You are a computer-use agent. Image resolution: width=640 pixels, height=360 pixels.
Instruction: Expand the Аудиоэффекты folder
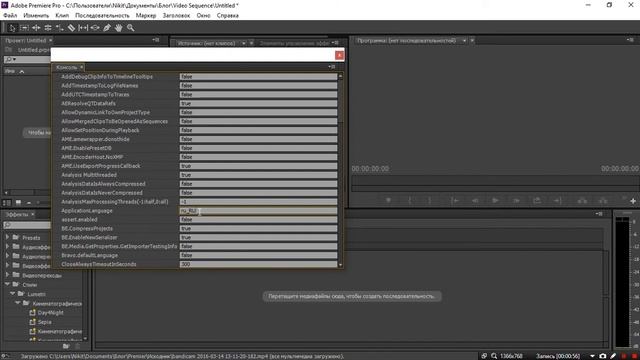(7, 247)
